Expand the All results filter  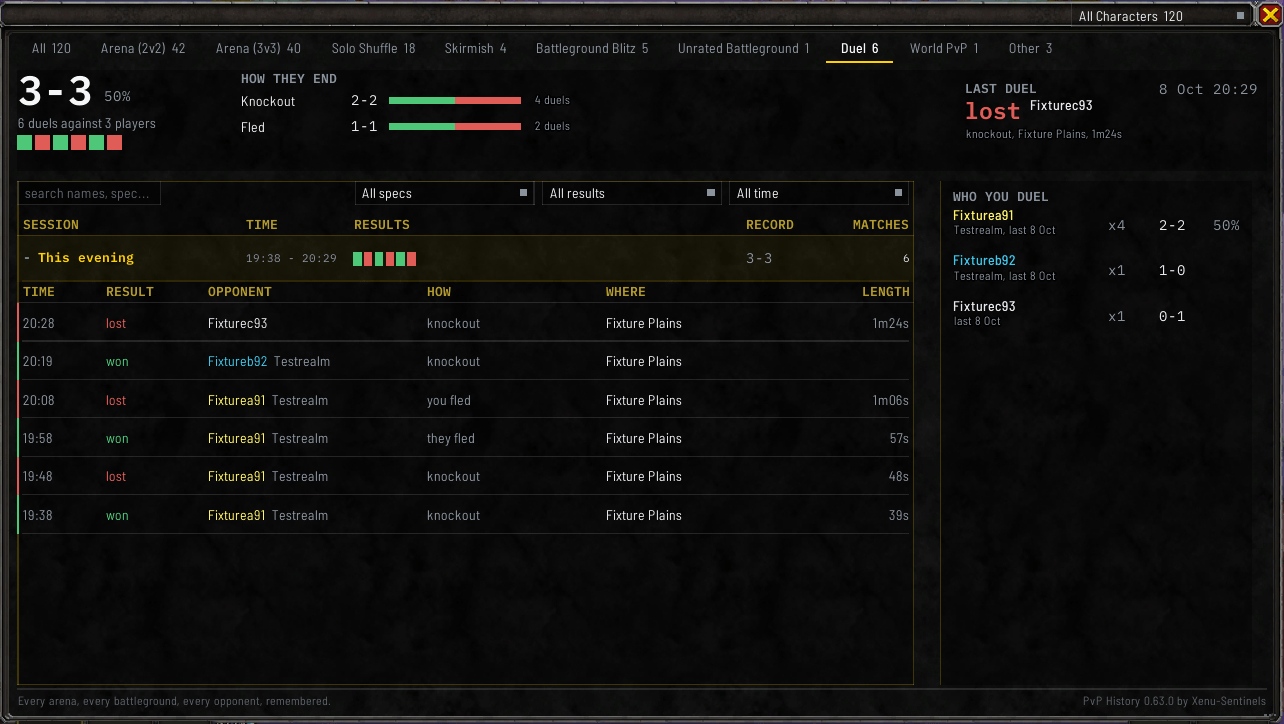pos(632,194)
